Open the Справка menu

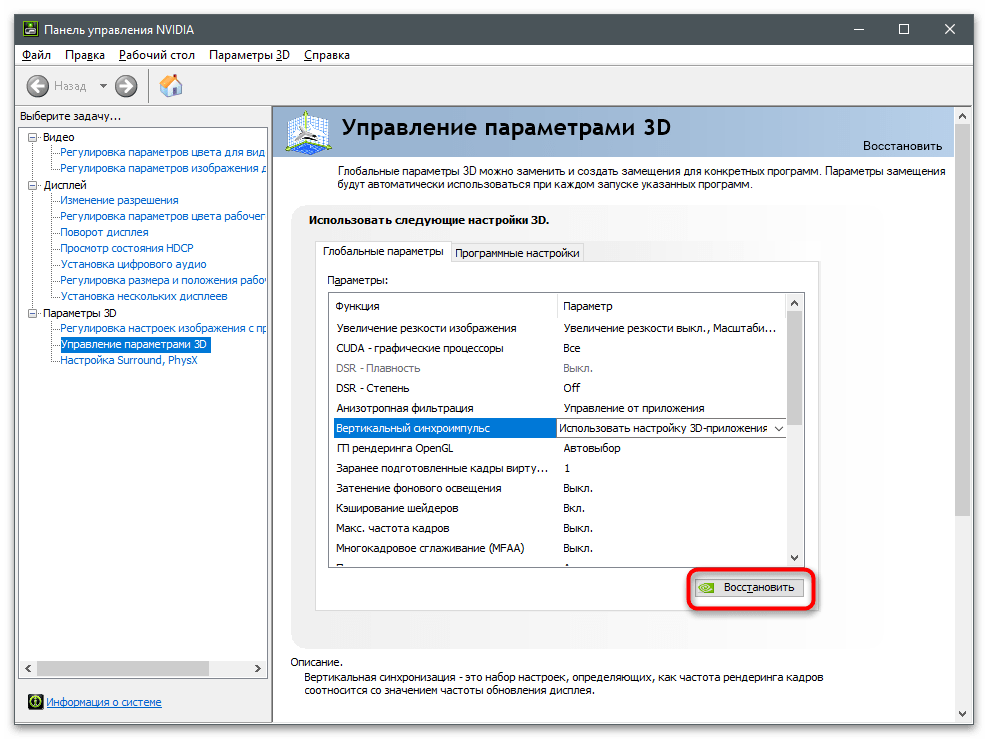tap(326, 55)
